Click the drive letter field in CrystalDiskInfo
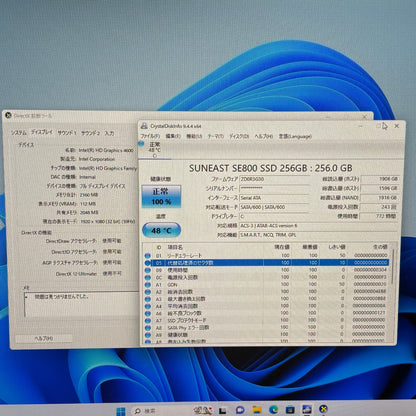Image resolution: width=416 pixels, height=416 pixels. coord(274,216)
